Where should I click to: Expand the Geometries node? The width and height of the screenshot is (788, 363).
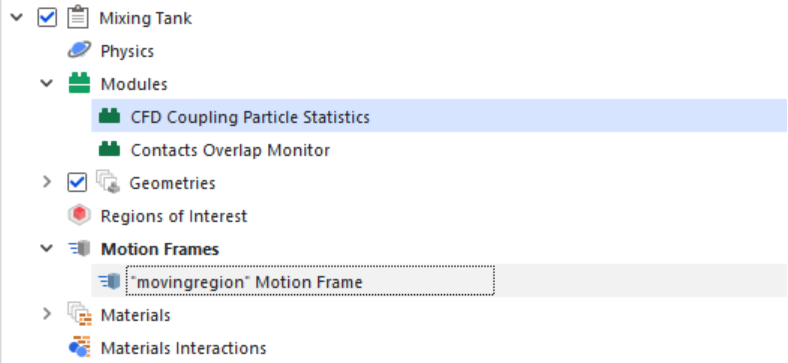(47, 182)
